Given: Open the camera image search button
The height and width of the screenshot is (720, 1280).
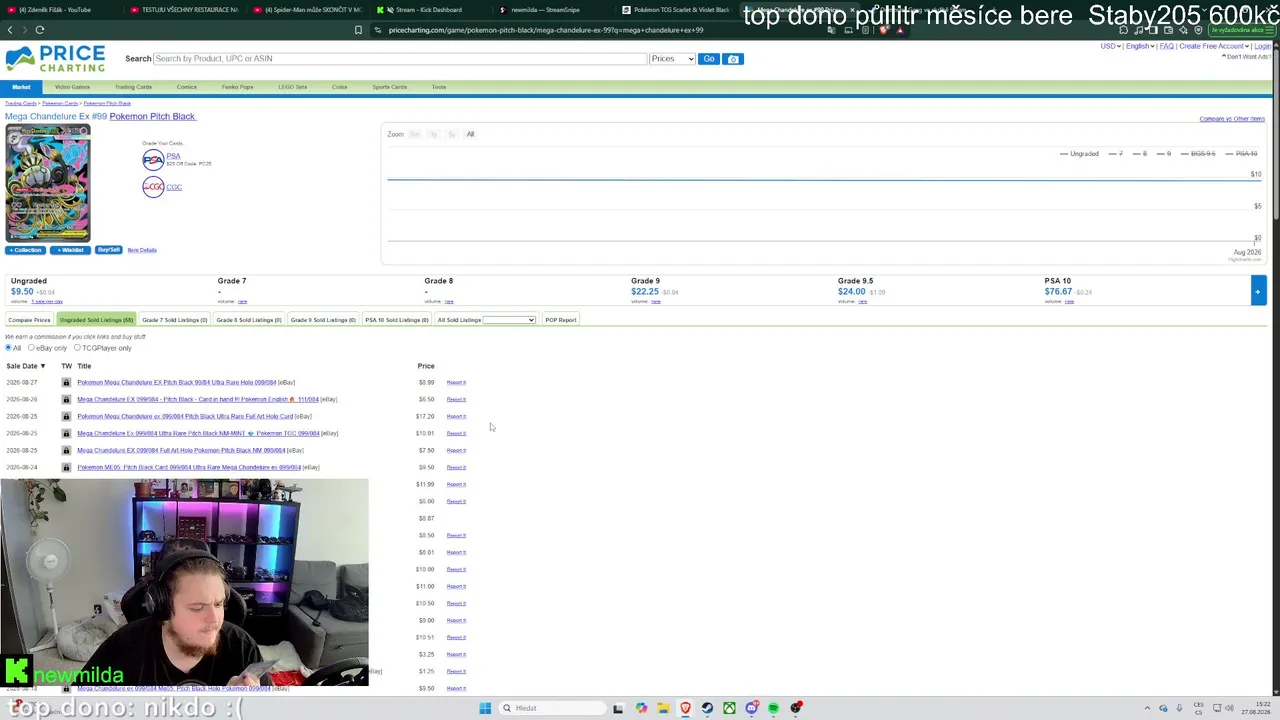Looking at the screenshot, I should [x=733, y=59].
